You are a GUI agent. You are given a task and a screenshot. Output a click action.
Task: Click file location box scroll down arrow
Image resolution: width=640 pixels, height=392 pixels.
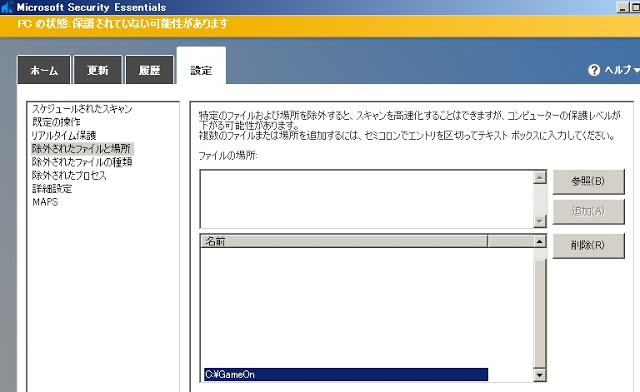point(540,221)
